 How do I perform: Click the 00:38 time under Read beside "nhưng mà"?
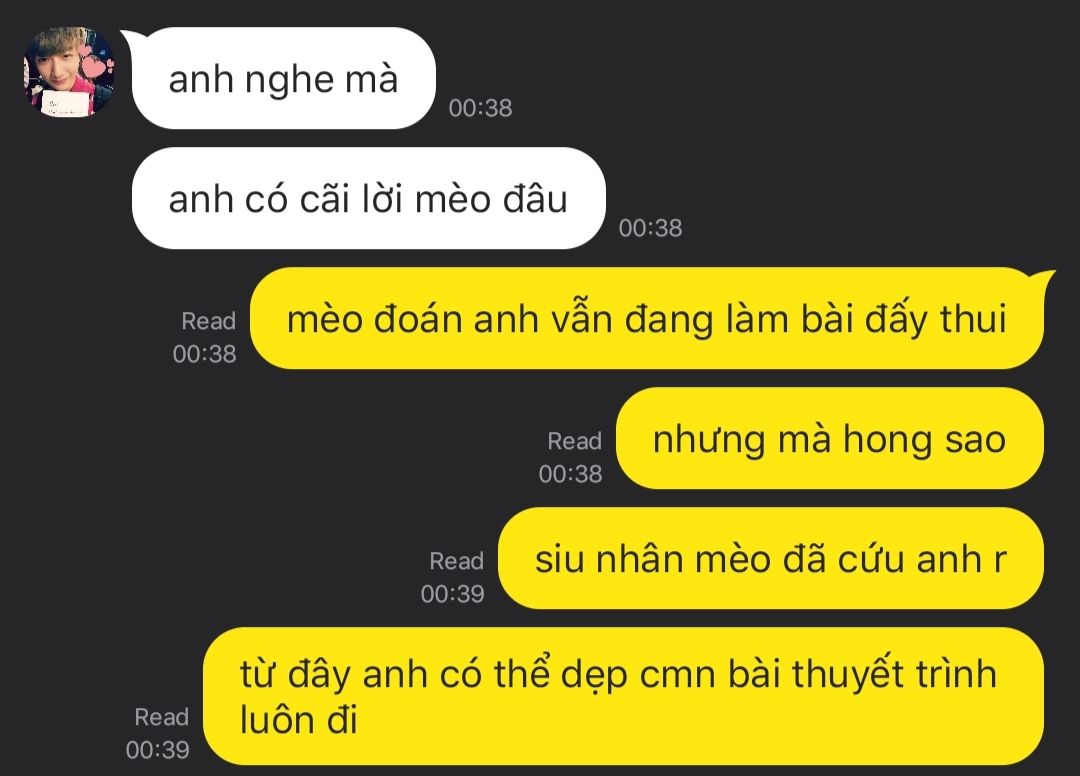(570, 474)
